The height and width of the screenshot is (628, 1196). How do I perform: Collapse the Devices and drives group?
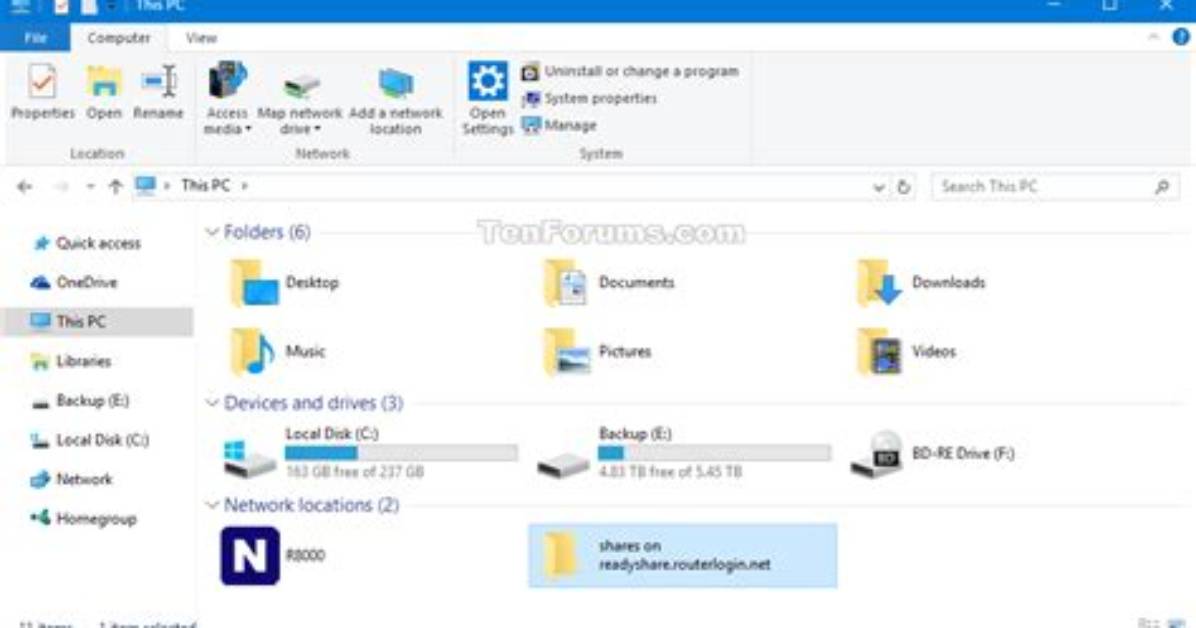pyautogui.click(x=212, y=403)
